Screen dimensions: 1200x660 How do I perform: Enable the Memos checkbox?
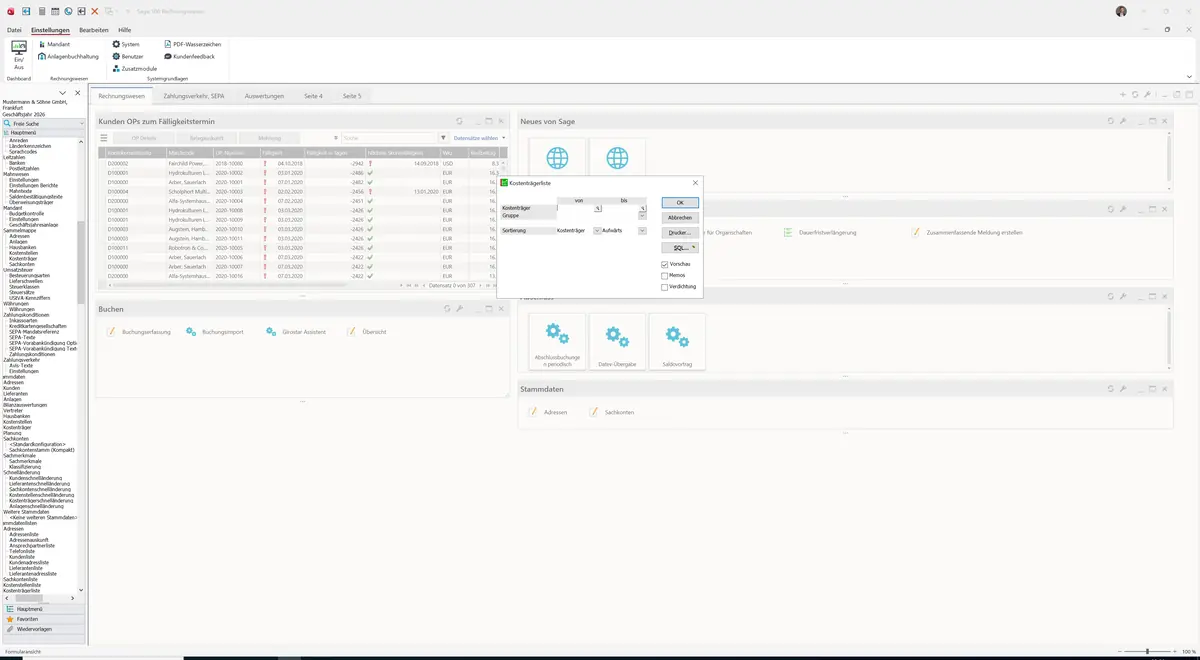click(x=664, y=275)
